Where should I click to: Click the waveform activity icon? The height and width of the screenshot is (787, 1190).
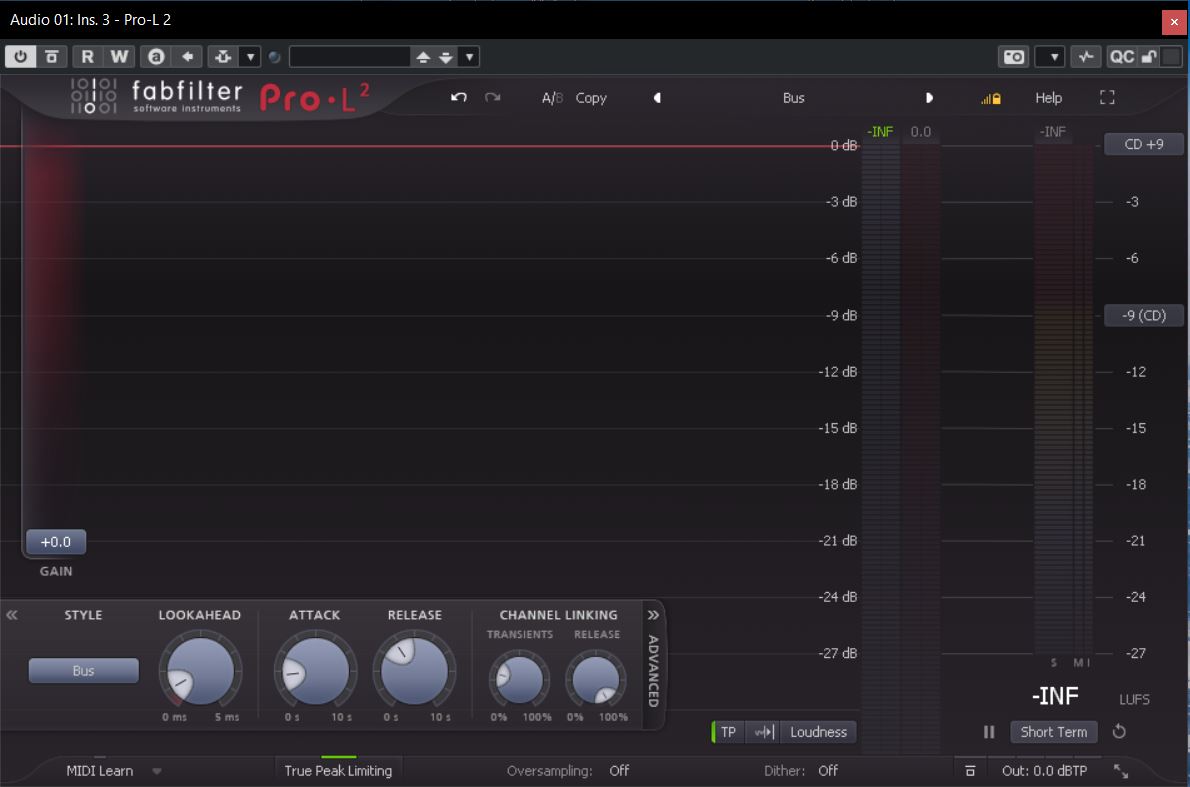(x=1086, y=57)
